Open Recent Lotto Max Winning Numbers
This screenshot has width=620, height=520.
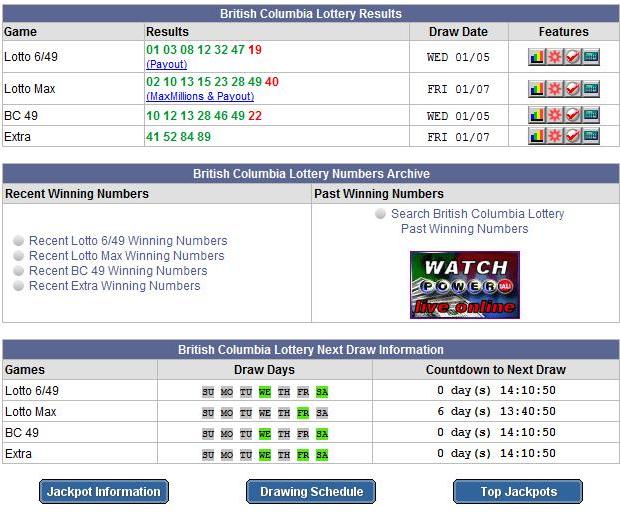[x=127, y=255]
